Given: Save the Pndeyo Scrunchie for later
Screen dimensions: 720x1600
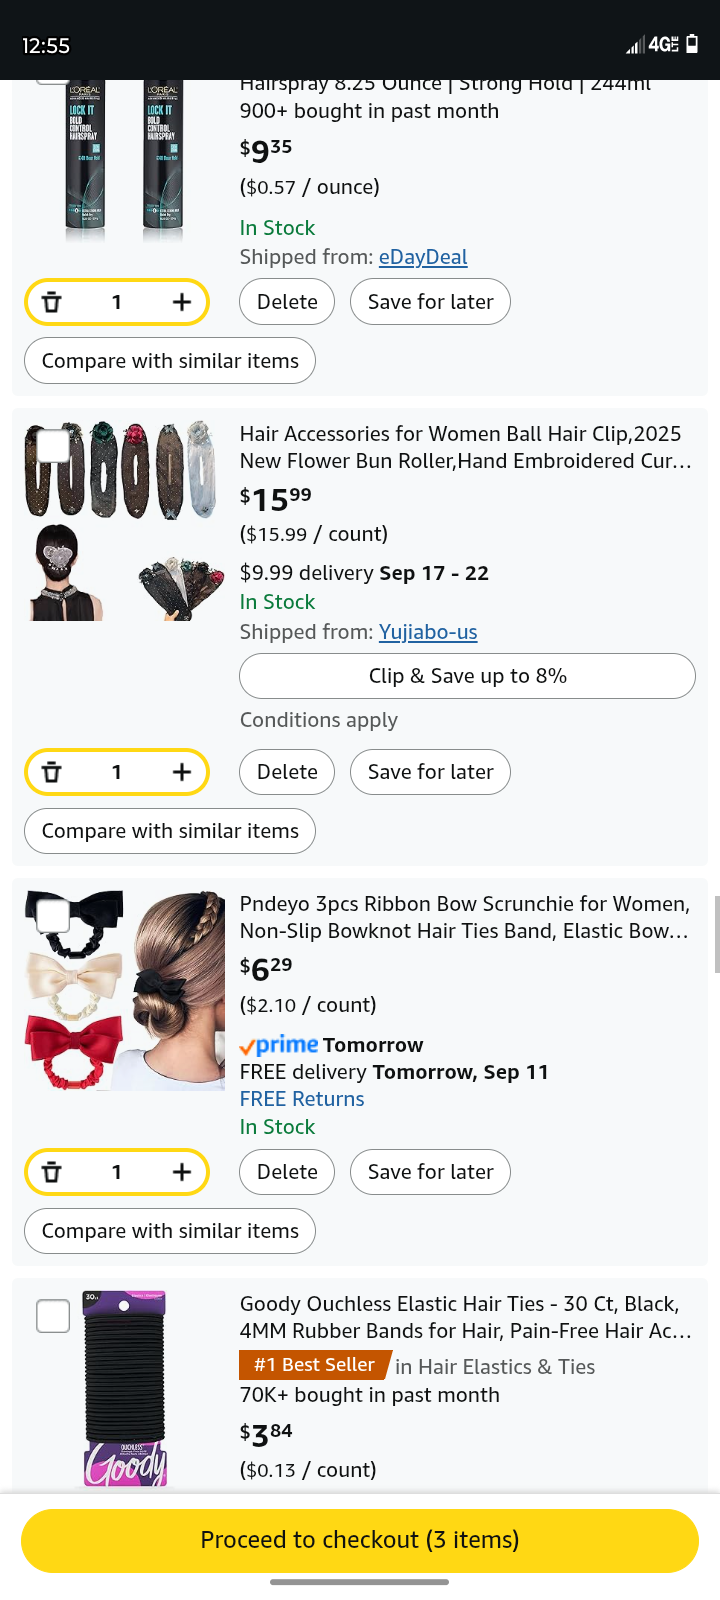Looking at the screenshot, I should (430, 1172).
